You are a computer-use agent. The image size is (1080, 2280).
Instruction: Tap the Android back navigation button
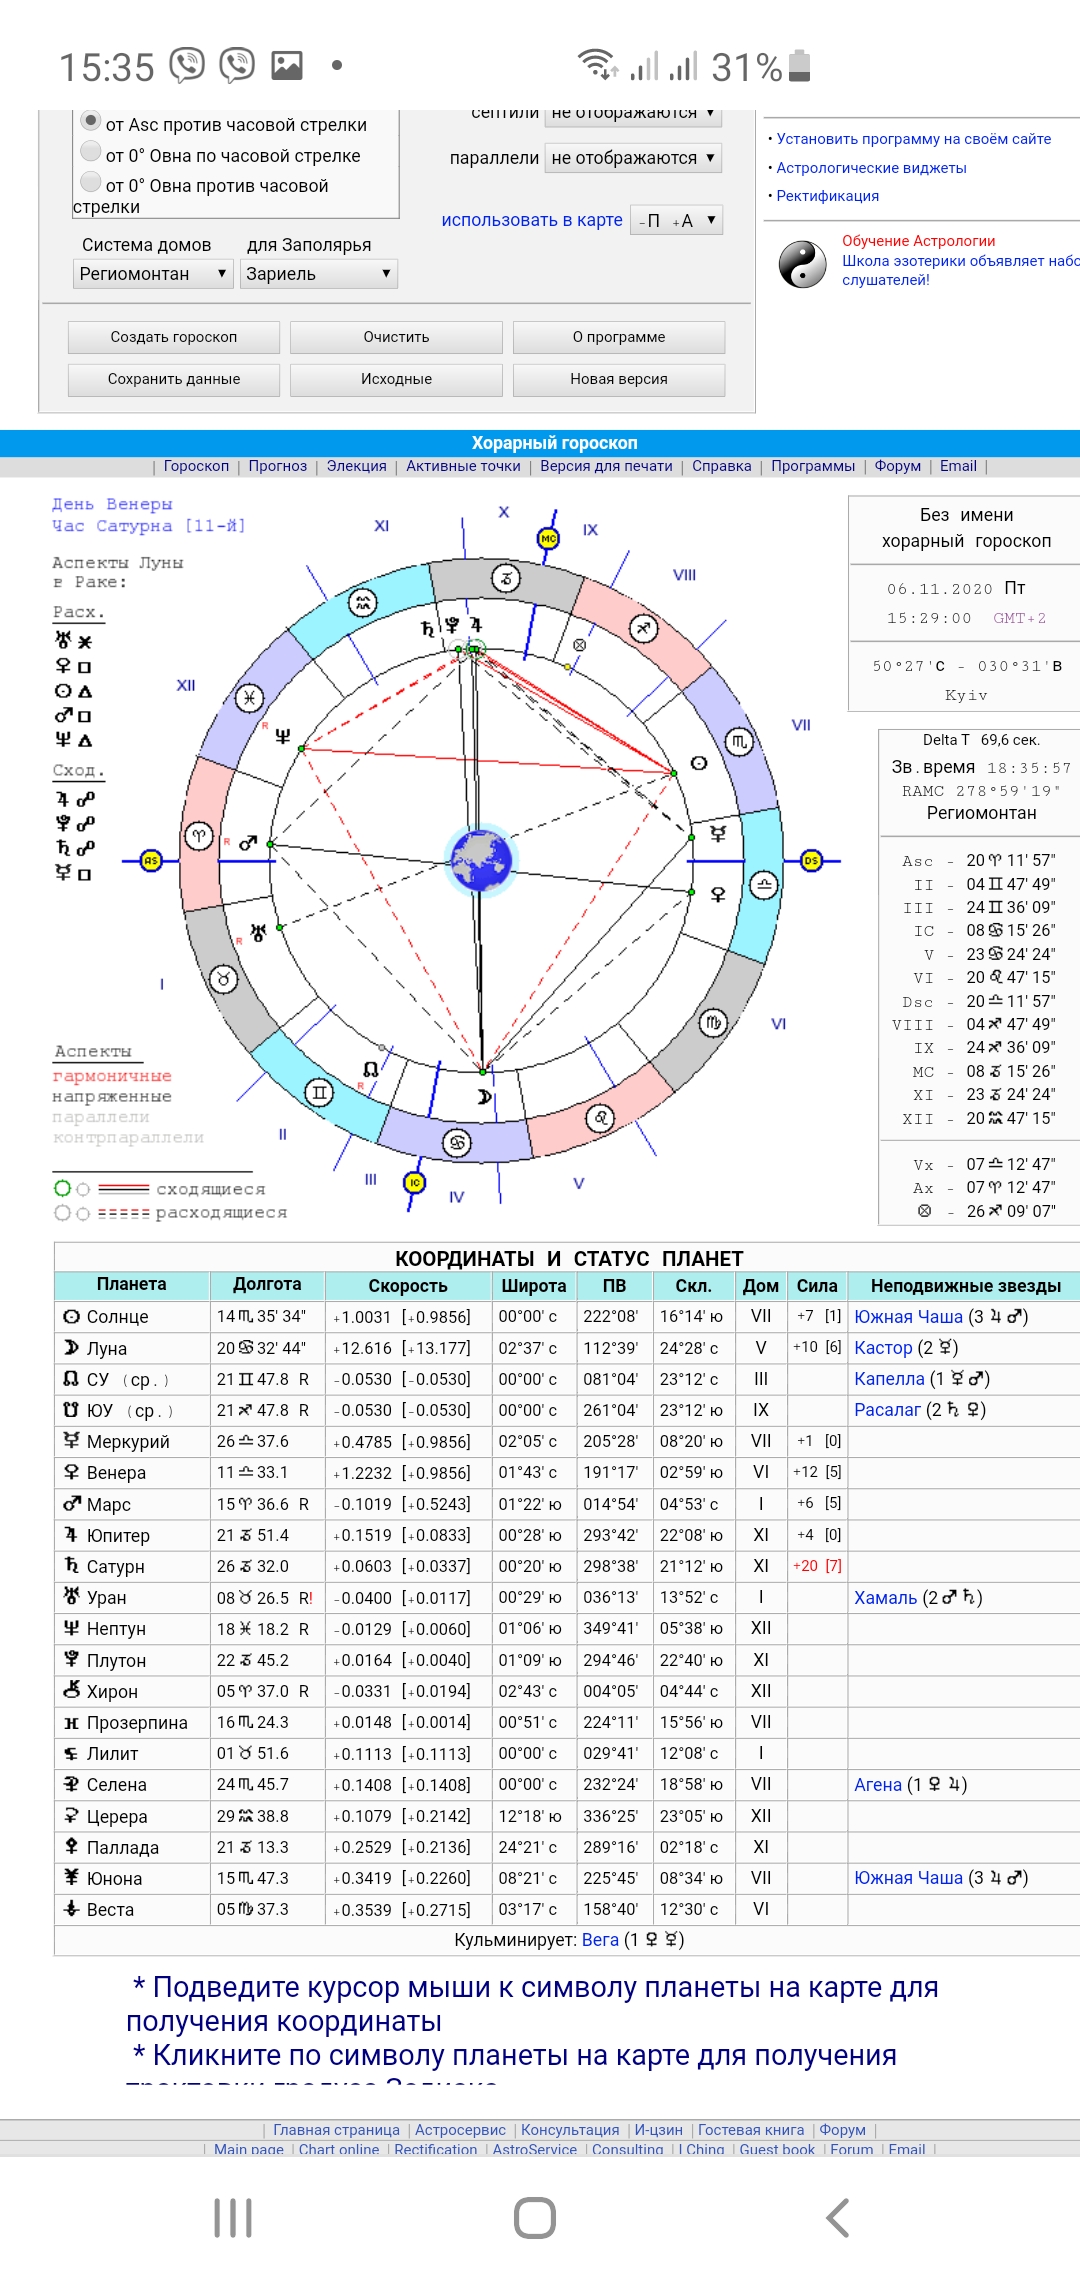[x=838, y=2217]
